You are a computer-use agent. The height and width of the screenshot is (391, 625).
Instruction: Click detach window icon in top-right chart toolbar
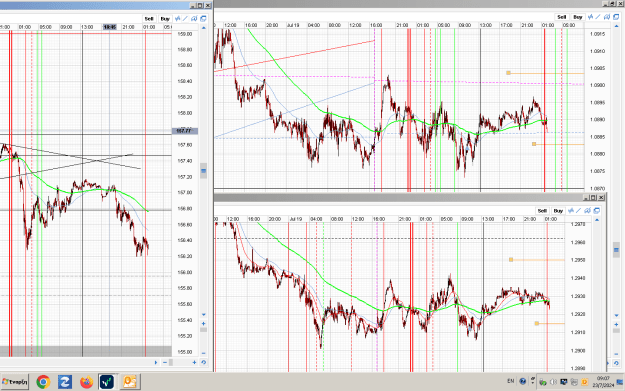(616, 17)
